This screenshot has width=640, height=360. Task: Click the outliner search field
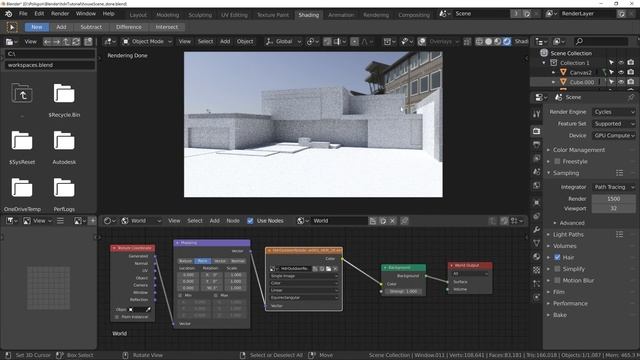pyautogui.click(x=601, y=41)
